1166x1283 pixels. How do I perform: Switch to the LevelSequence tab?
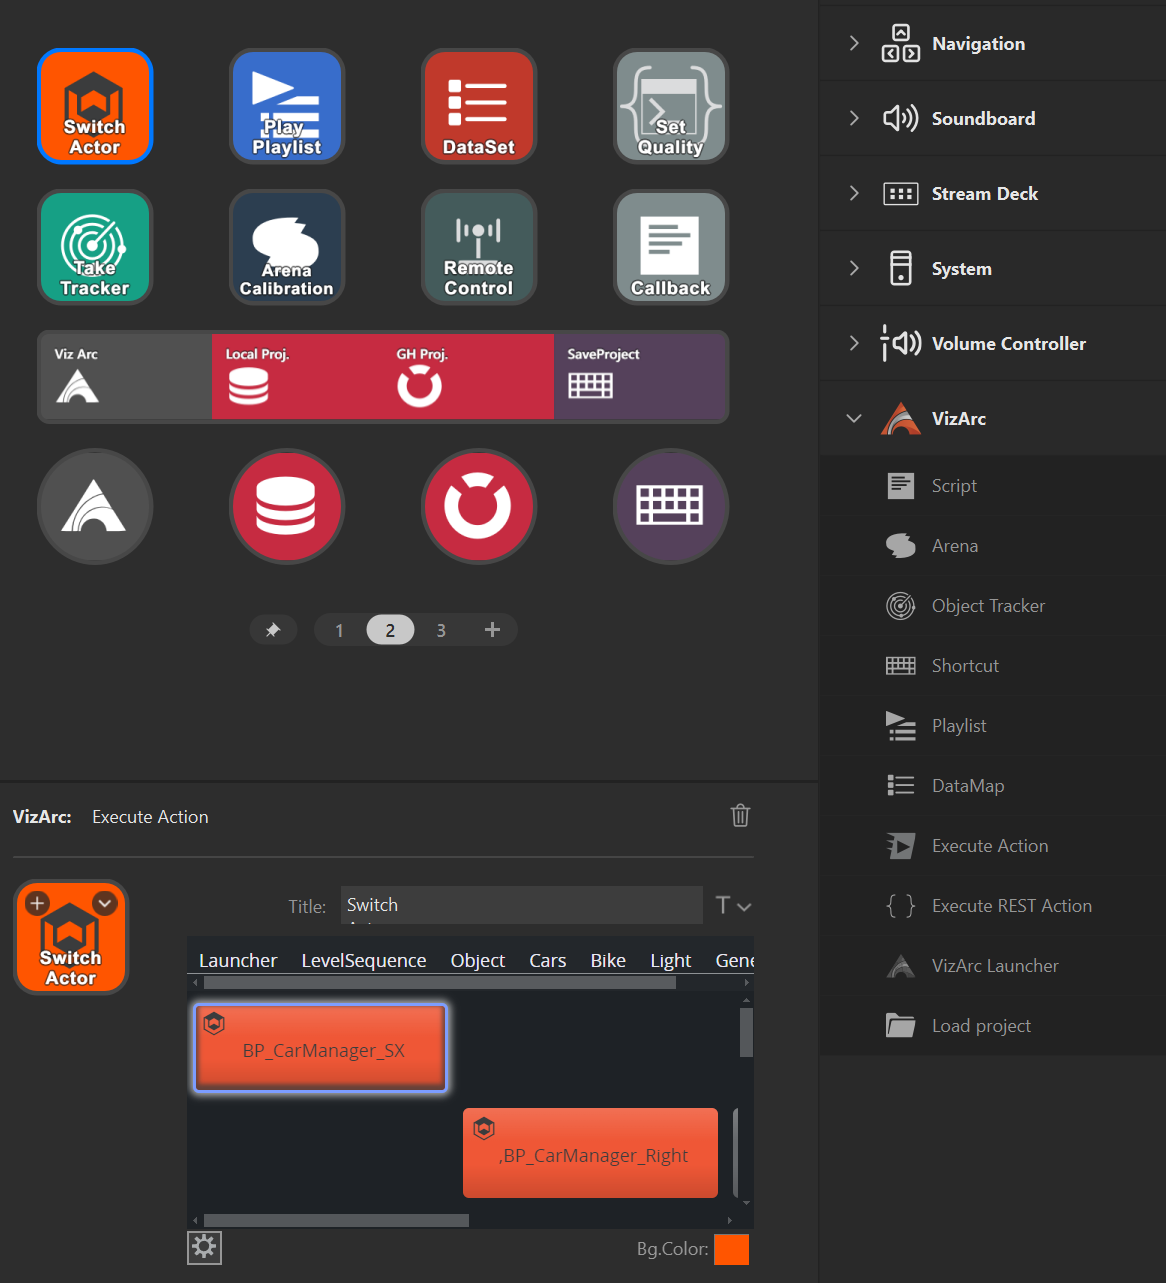point(364,960)
